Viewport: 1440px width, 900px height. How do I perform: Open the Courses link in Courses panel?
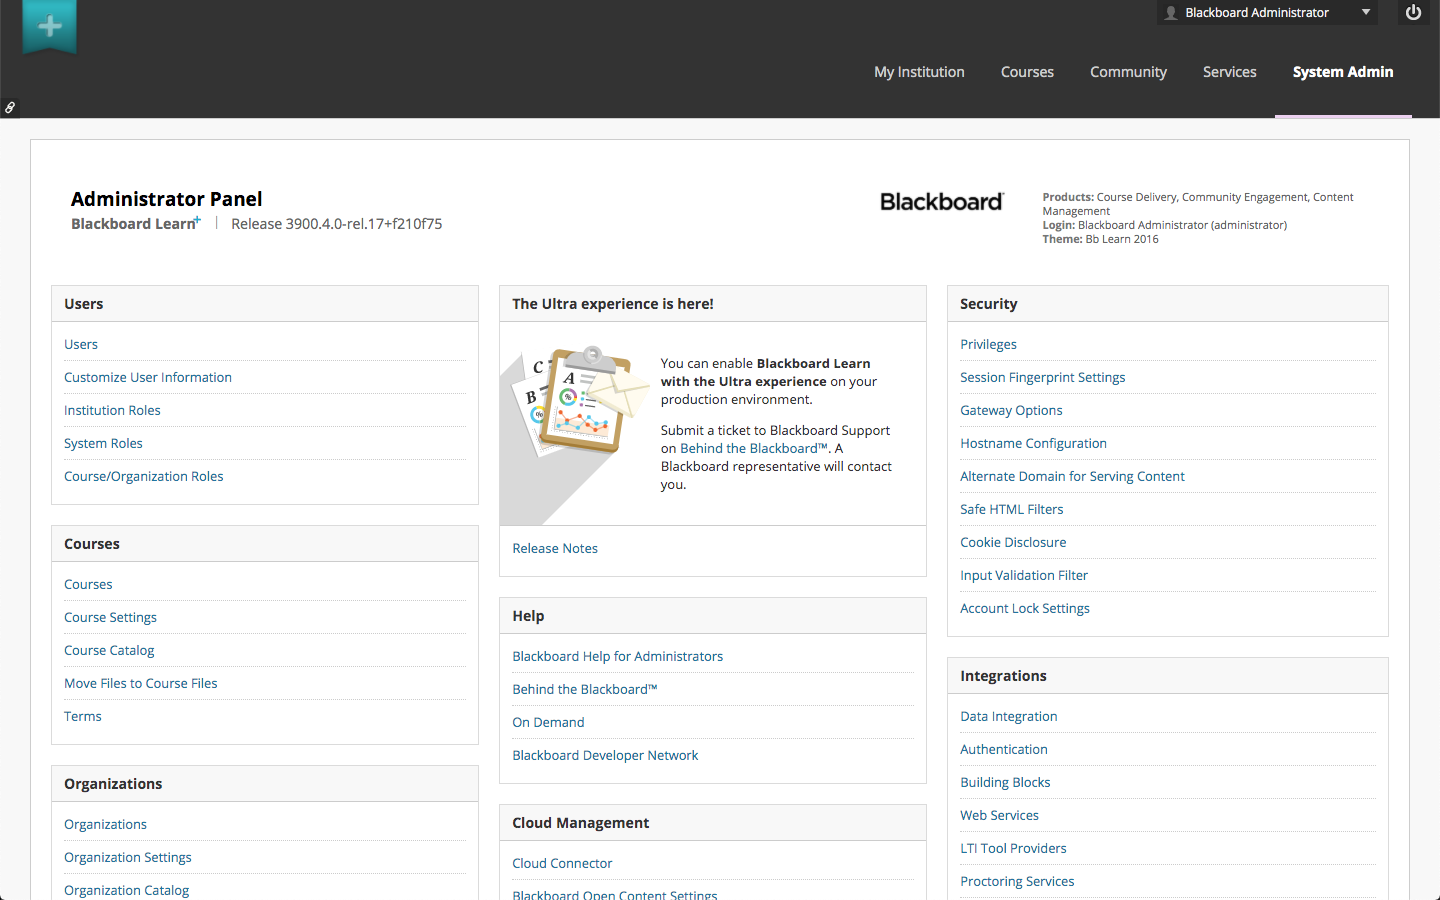point(88,584)
